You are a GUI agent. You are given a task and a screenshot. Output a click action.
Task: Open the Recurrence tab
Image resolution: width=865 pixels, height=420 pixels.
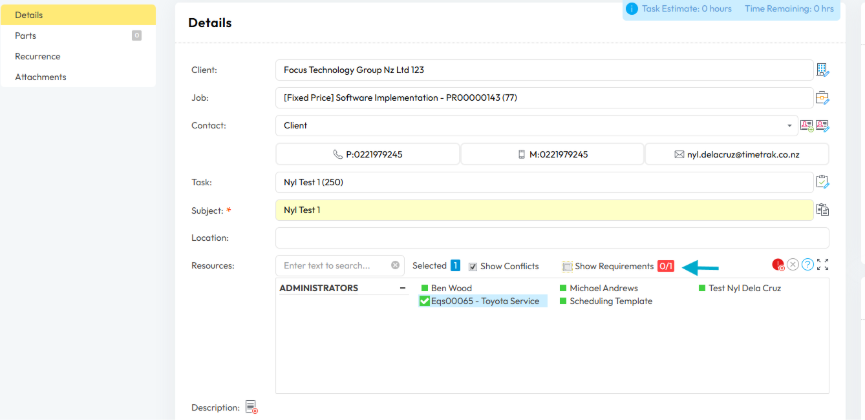pyautogui.click(x=37, y=56)
